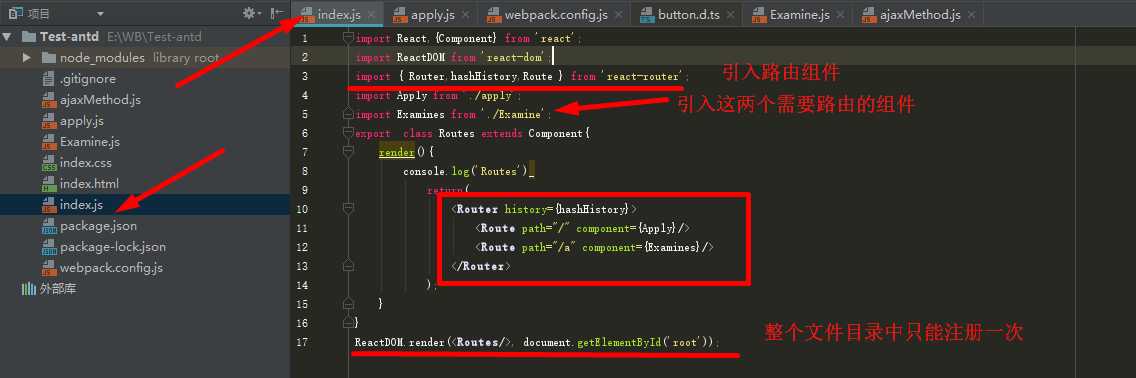Click 'react-dom' string on line 2

coord(514,57)
